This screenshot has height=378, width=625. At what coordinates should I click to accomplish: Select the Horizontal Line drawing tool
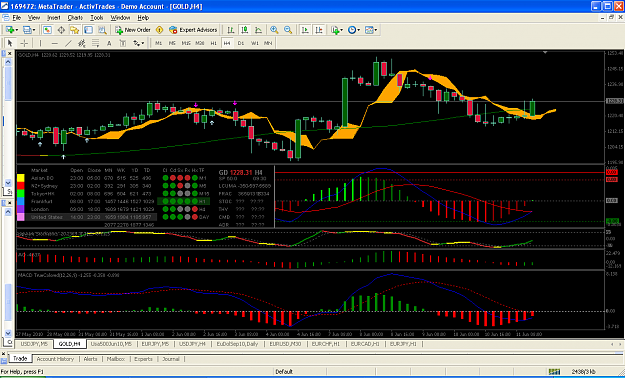click(55, 43)
